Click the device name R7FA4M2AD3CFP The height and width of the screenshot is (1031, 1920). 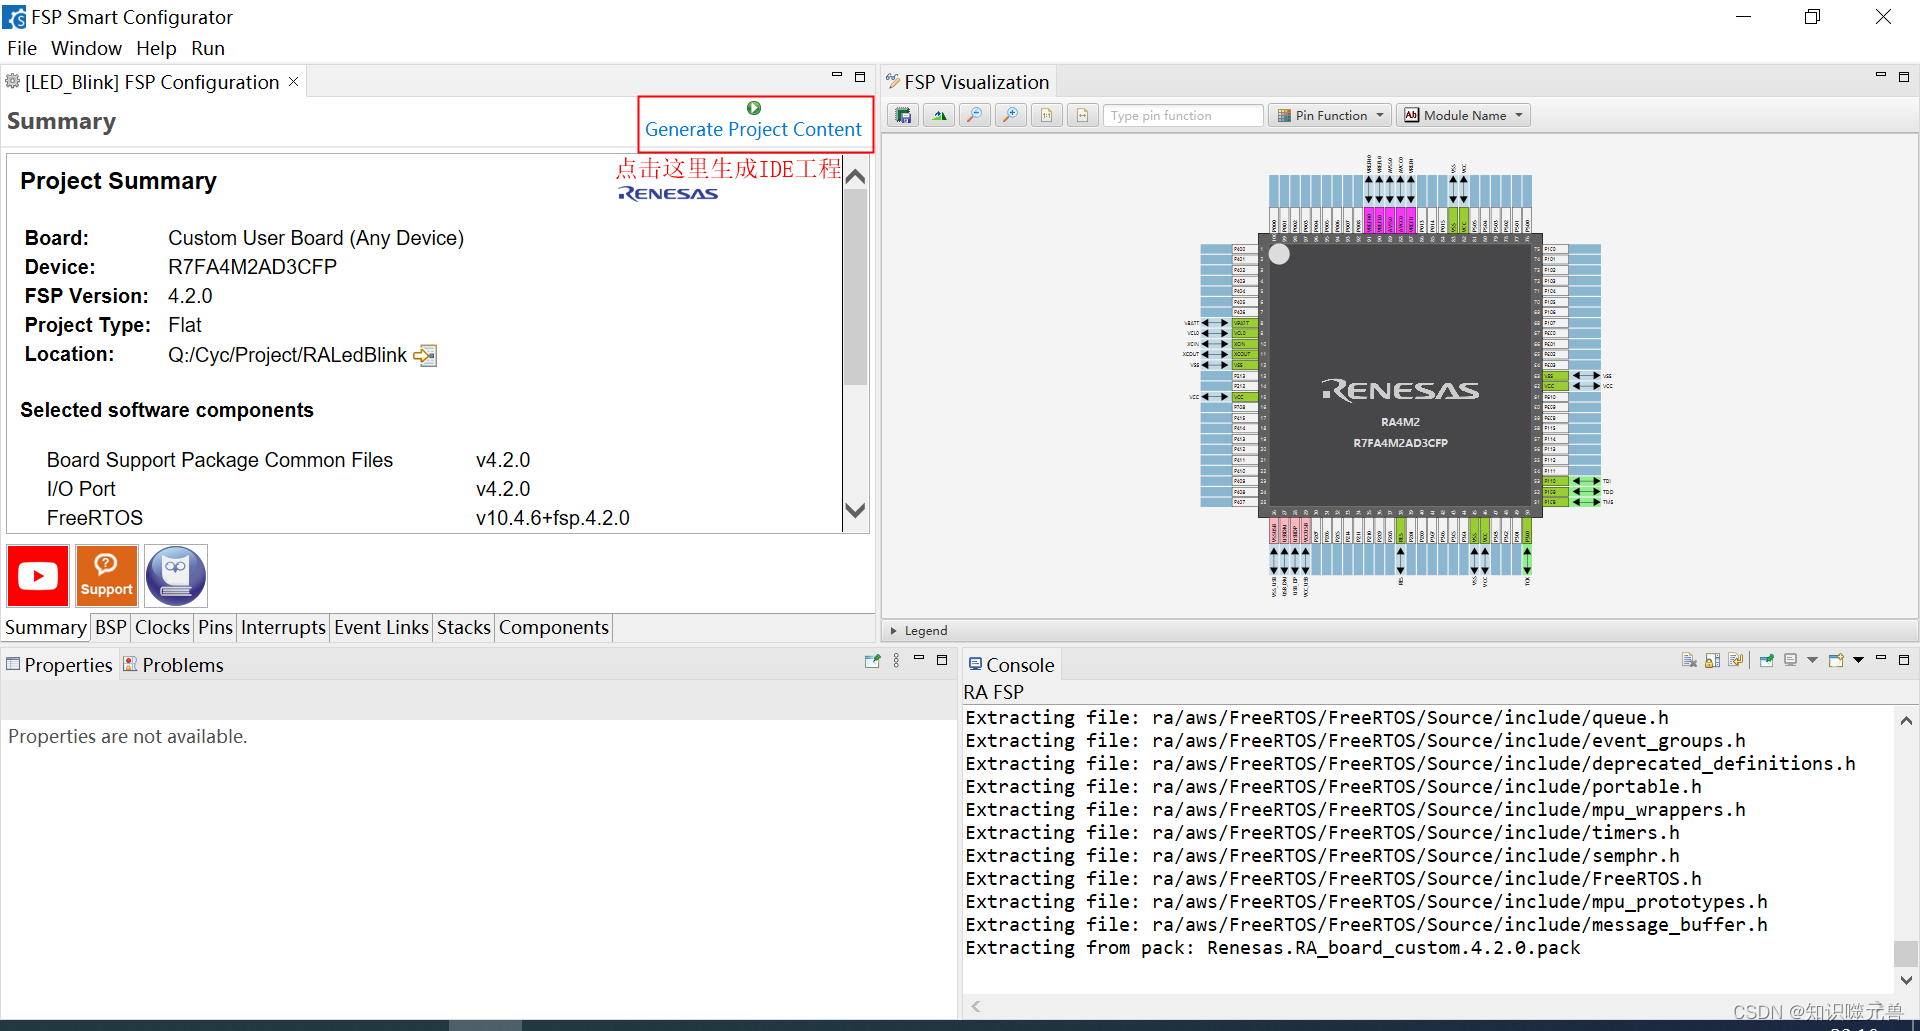[252, 267]
